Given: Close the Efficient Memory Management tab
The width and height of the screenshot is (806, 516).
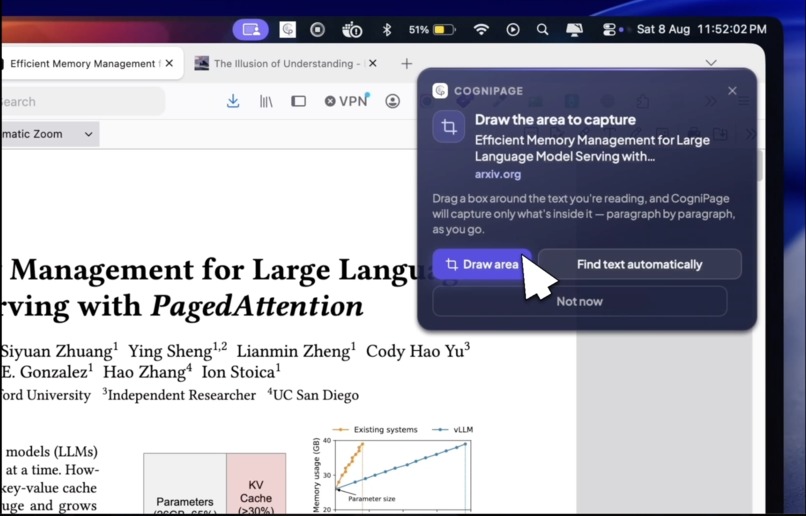Looking at the screenshot, I should [x=169, y=63].
